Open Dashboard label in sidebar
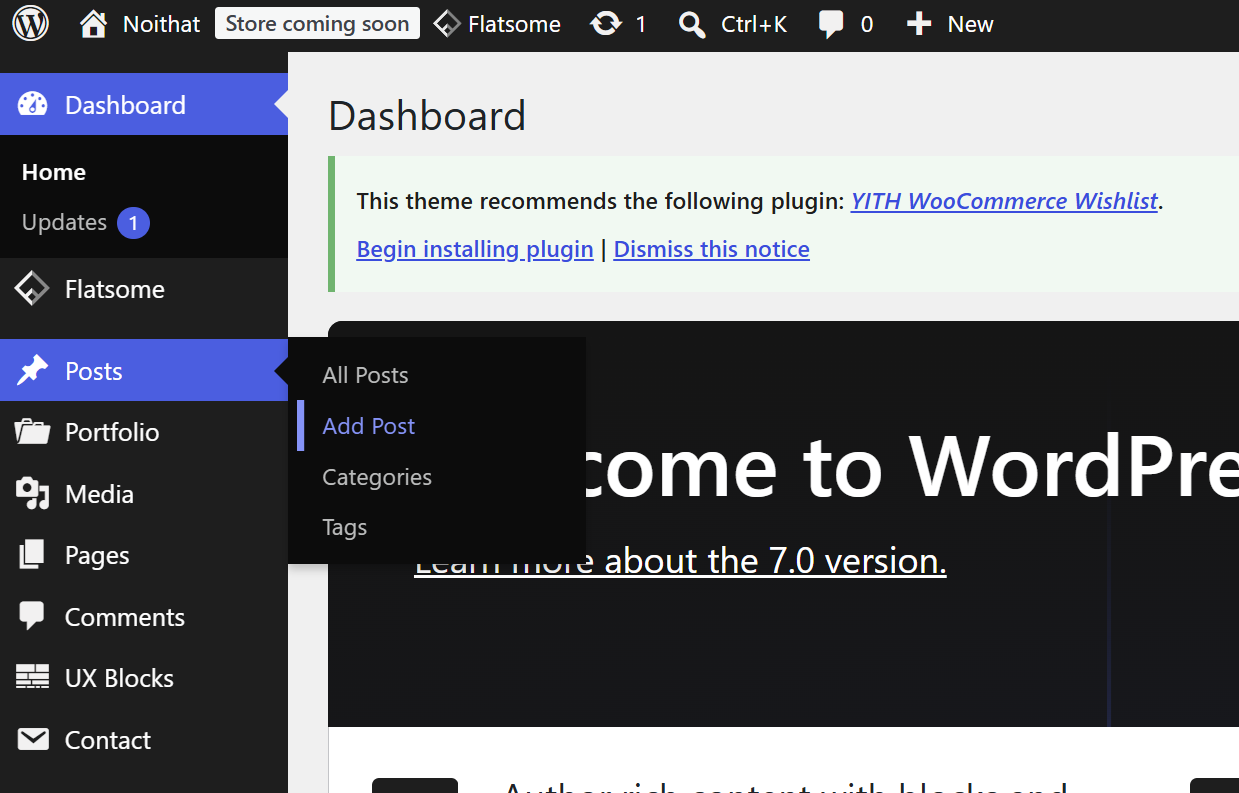Image resolution: width=1239 pixels, height=793 pixels. tap(125, 105)
